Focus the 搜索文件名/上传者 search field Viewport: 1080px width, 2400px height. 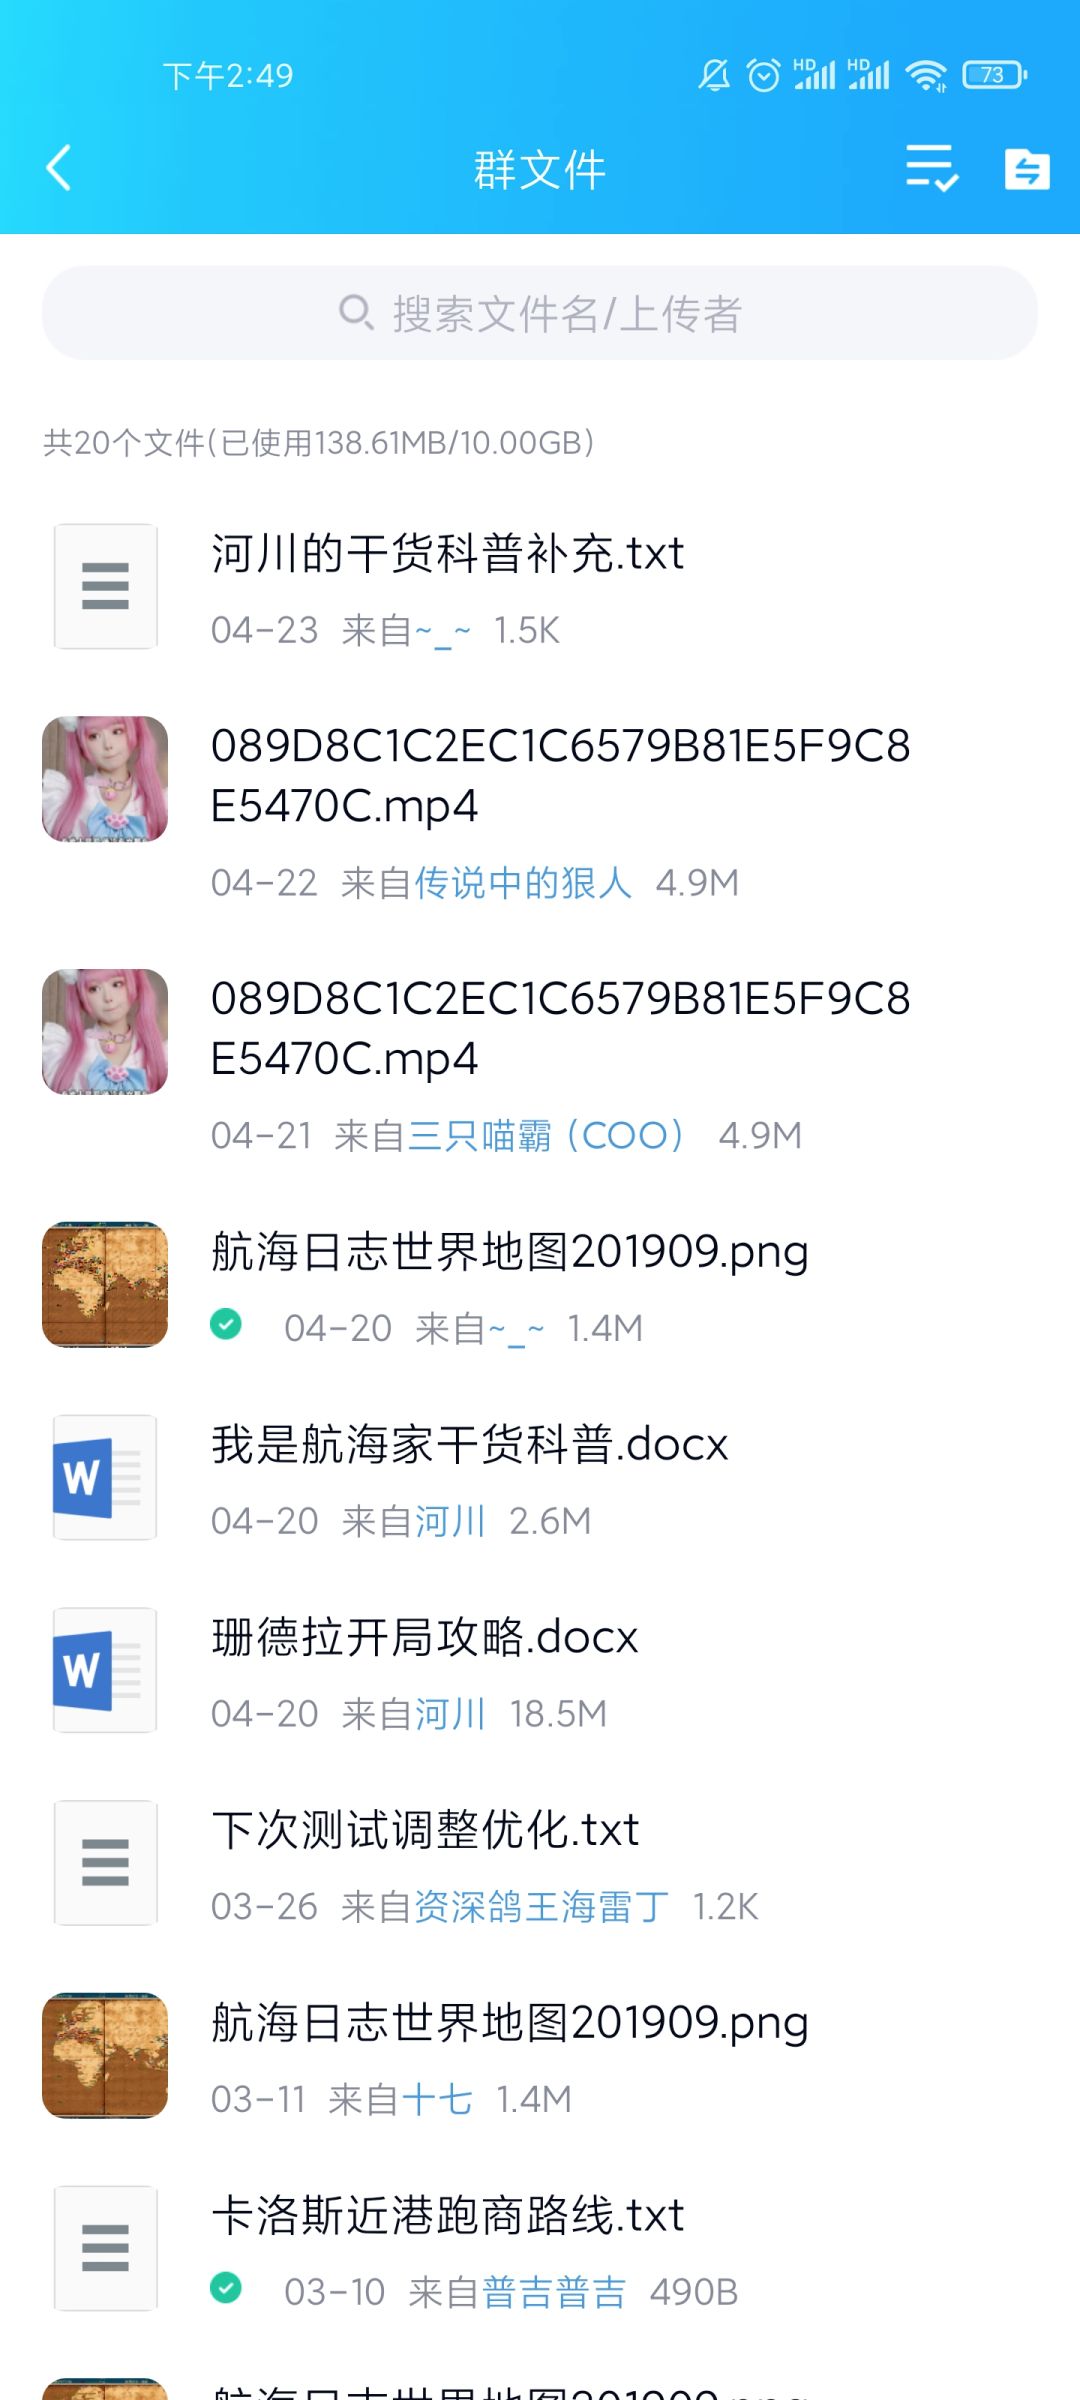click(x=540, y=313)
